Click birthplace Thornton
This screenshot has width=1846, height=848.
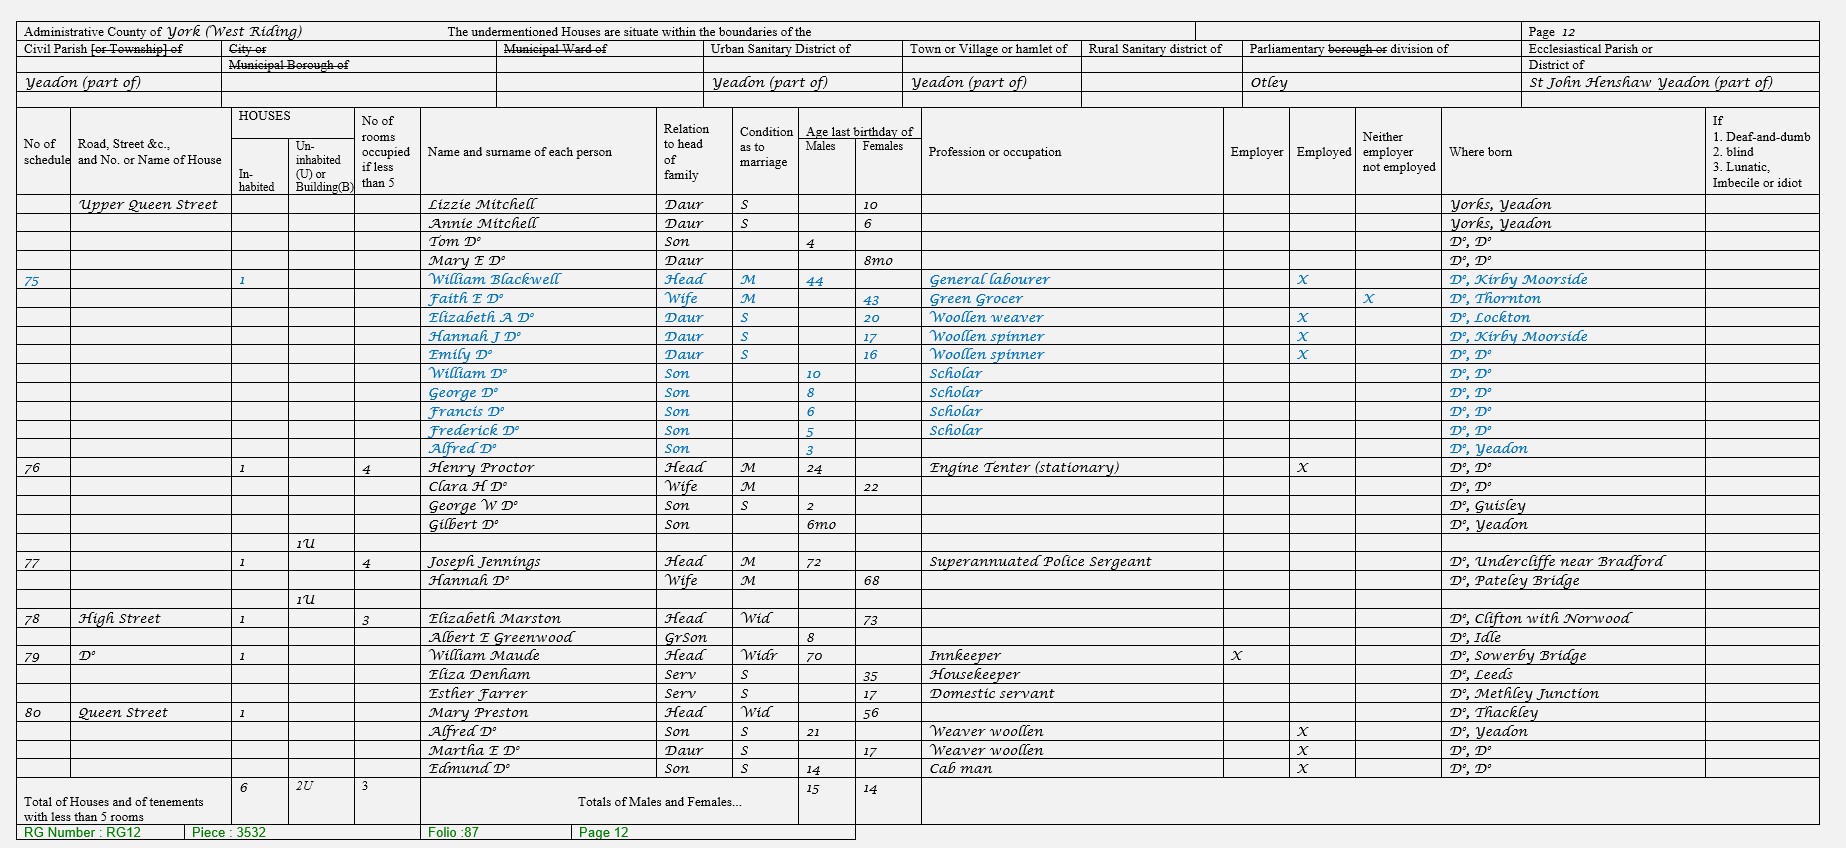click(1507, 298)
